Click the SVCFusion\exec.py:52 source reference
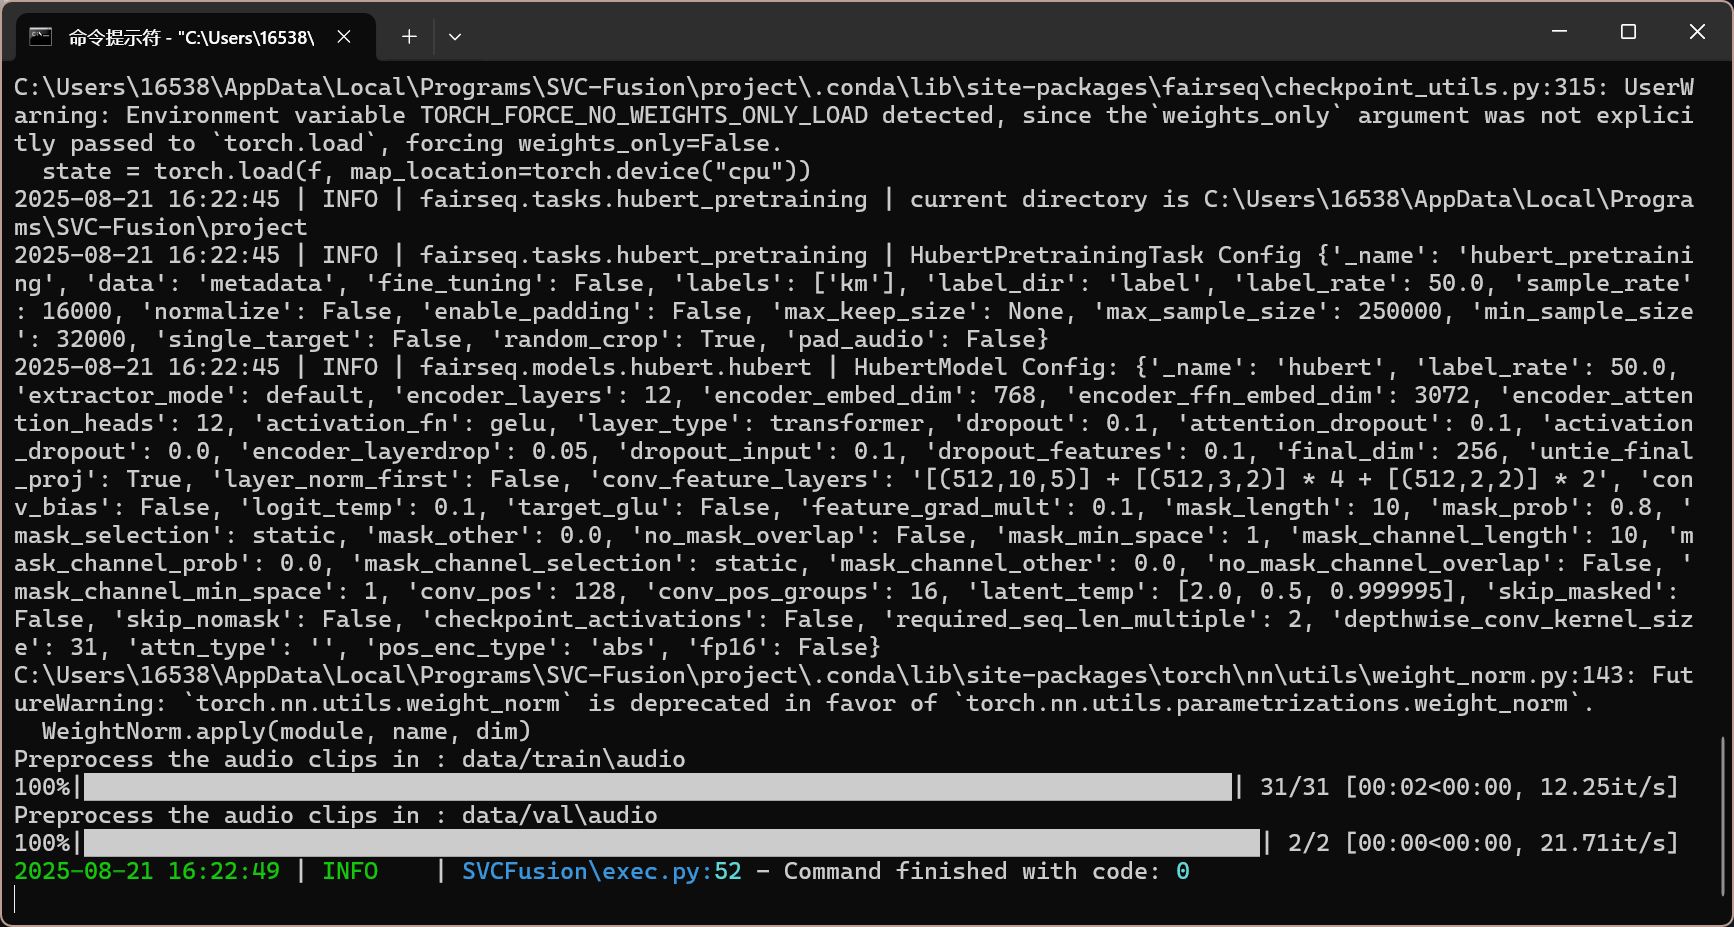Screen dimensions: 1734x927 (x=601, y=871)
